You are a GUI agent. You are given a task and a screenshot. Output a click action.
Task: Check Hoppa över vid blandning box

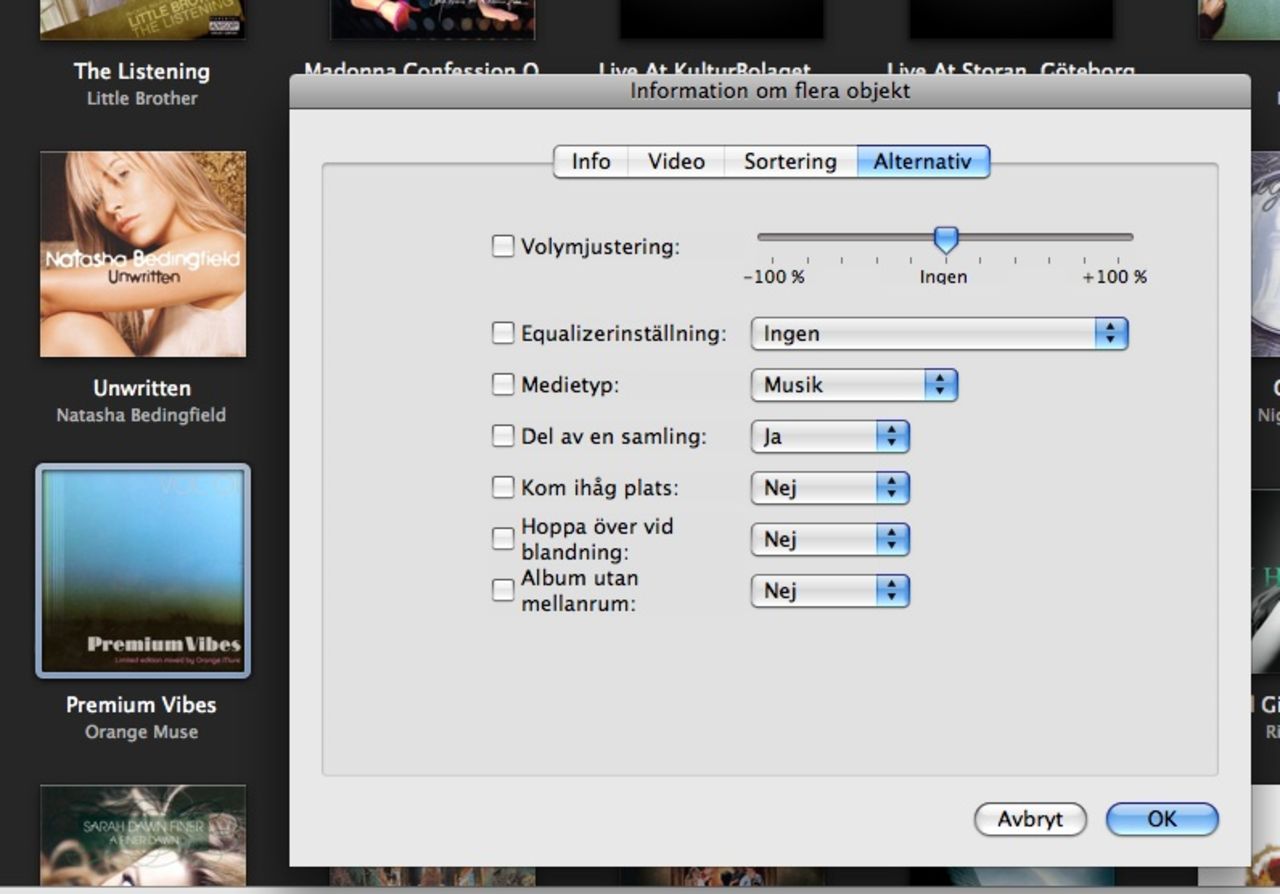click(503, 539)
